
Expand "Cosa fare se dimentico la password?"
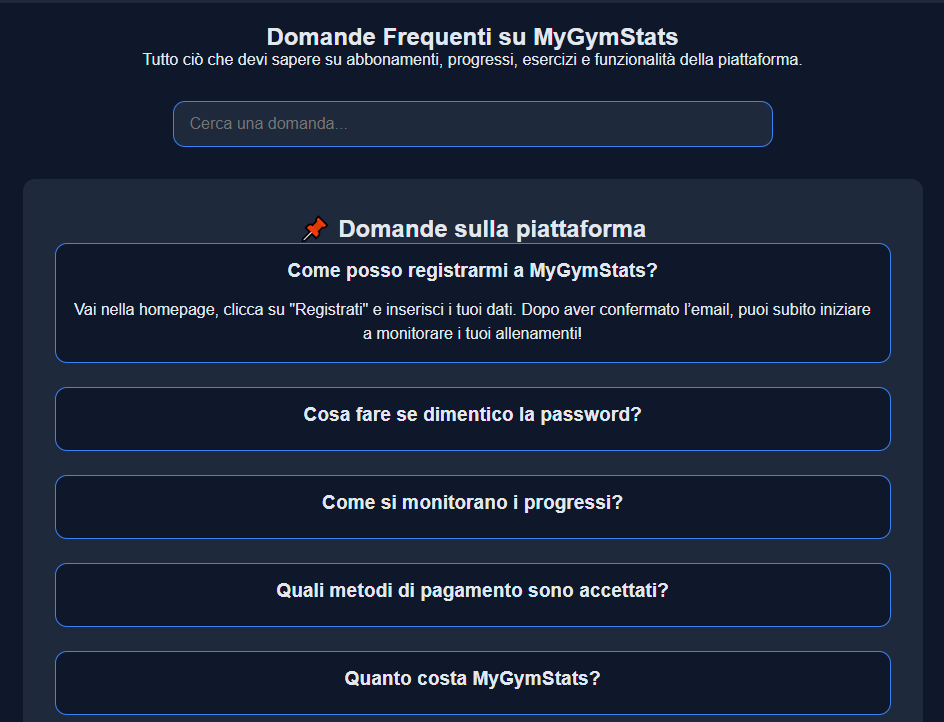click(472, 419)
